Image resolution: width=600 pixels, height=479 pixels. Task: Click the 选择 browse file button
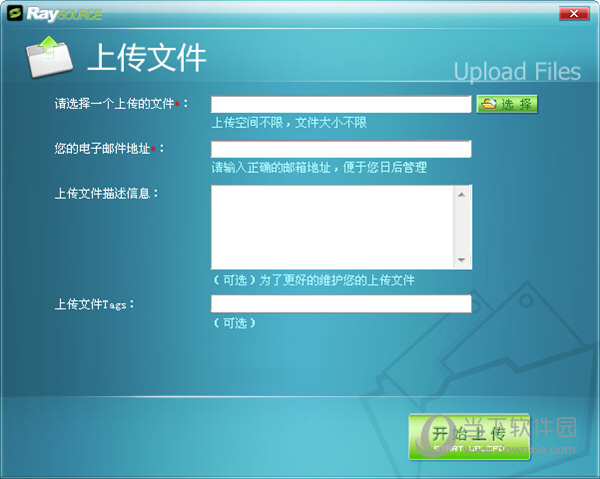tap(507, 104)
